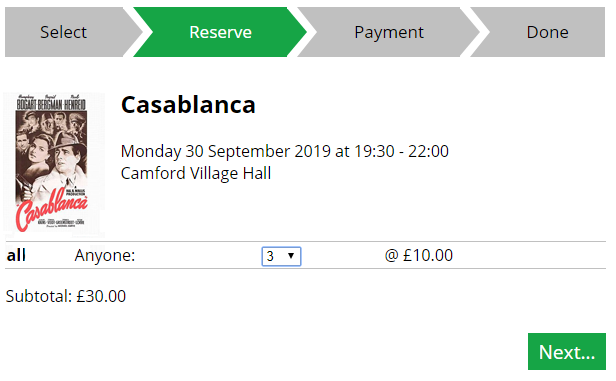Click the bold 'all' ticket label

[16, 255]
